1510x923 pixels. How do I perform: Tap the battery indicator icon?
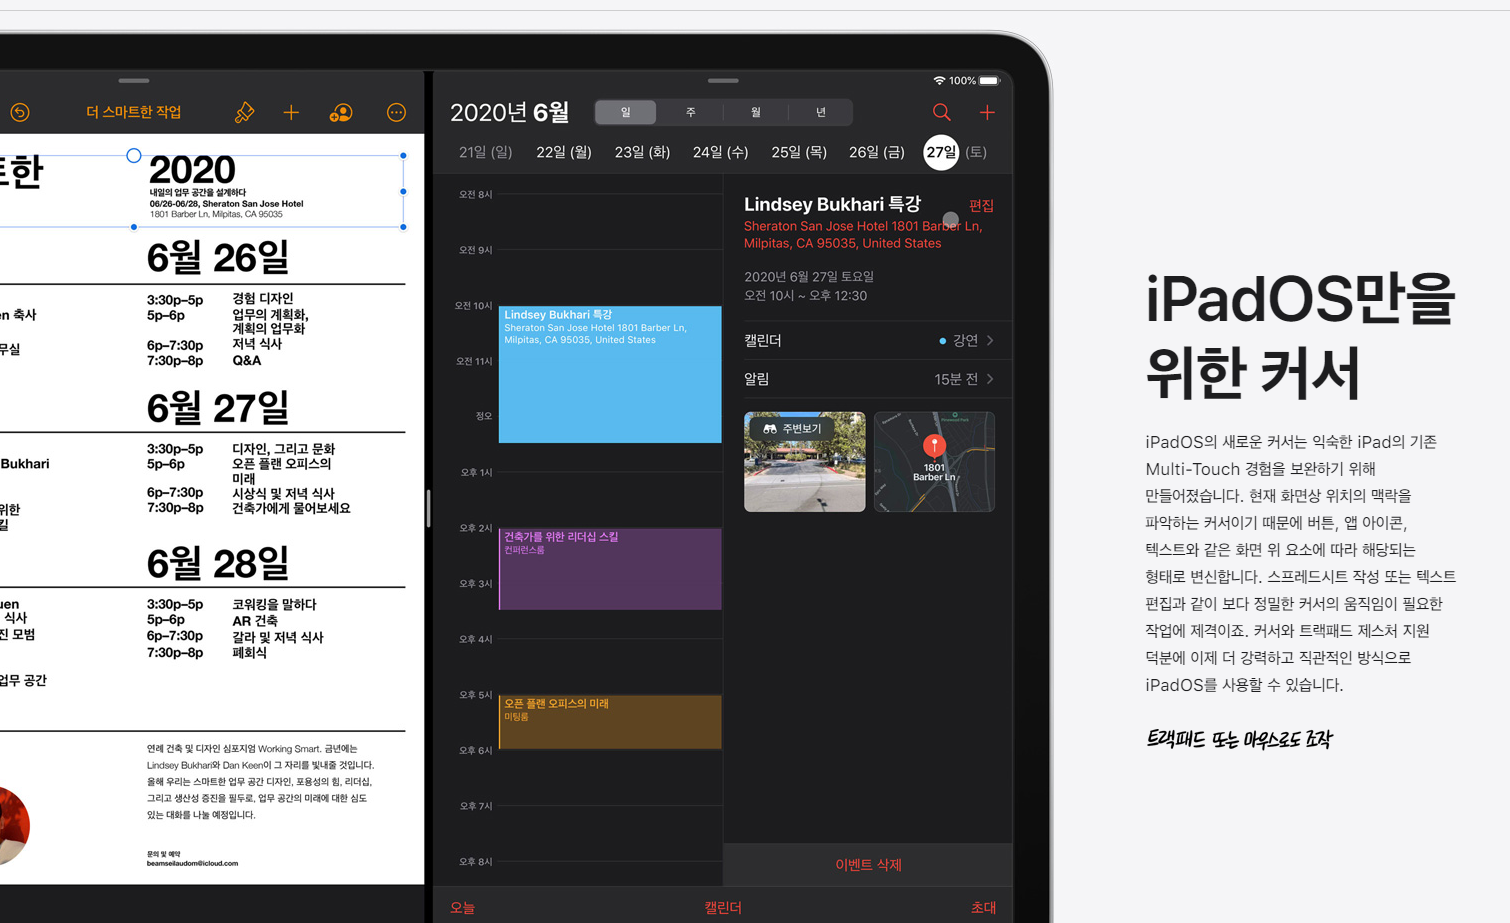989,80
